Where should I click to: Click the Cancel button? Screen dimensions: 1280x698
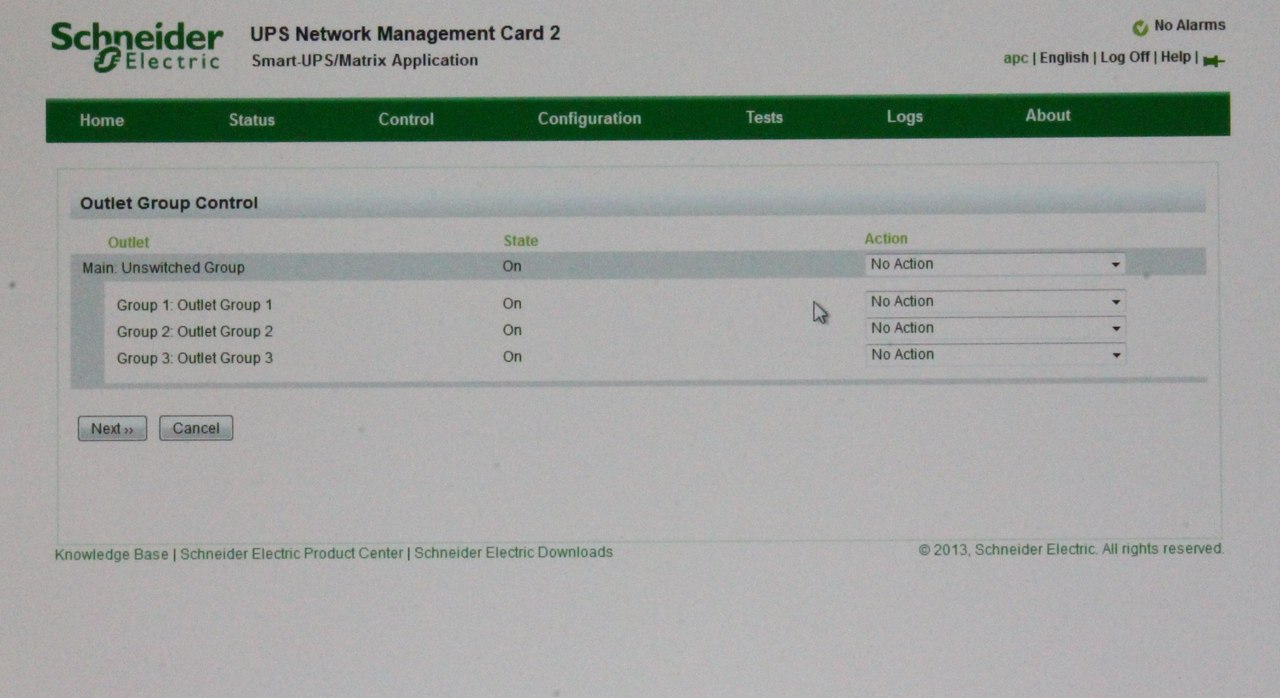pos(196,428)
